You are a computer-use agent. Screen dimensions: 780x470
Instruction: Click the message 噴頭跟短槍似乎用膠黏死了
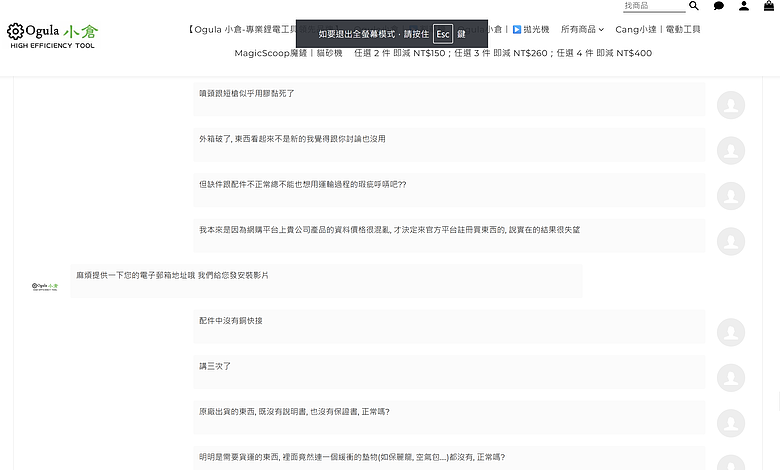pyautogui.click(x=449, y=99)
